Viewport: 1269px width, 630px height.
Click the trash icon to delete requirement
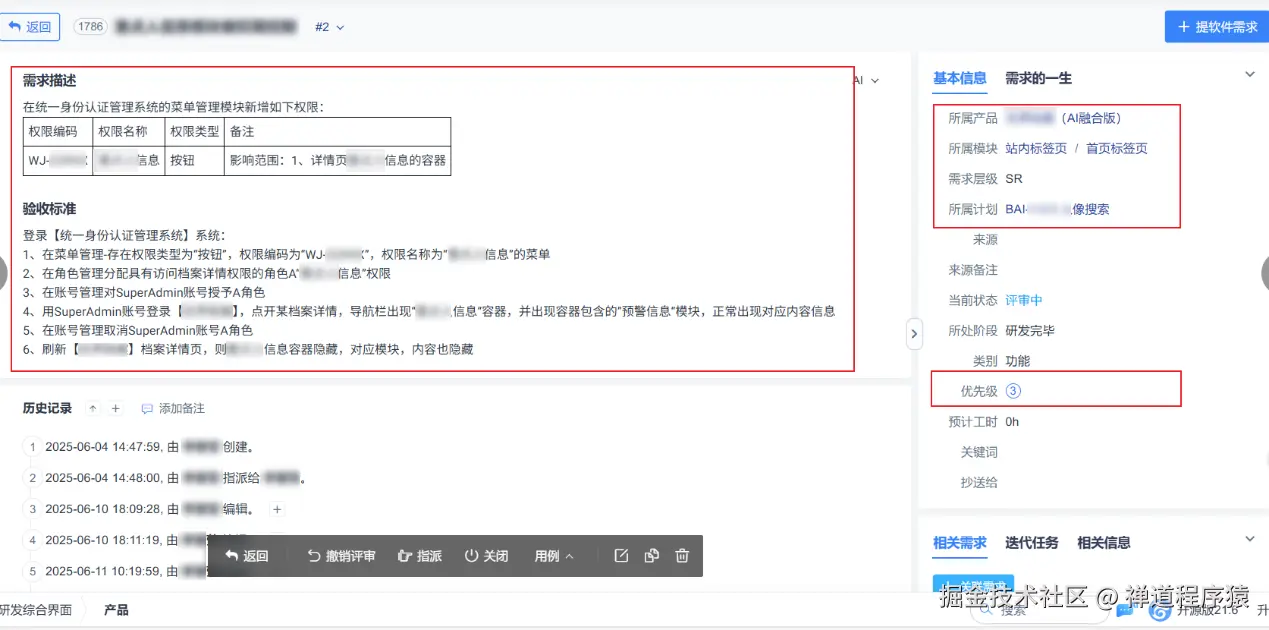(x=682, y=555)
